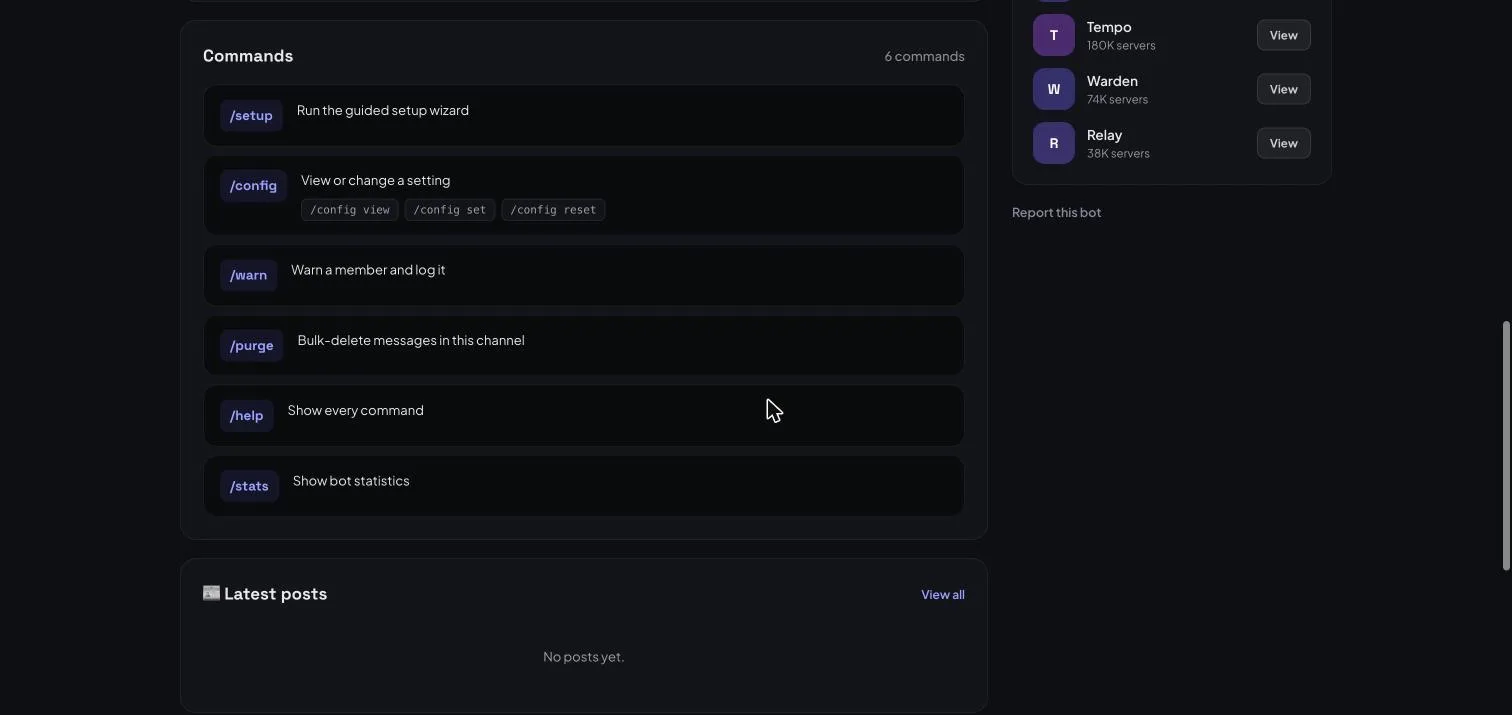Click the '6 commands' count label

(x=924, y=56)
